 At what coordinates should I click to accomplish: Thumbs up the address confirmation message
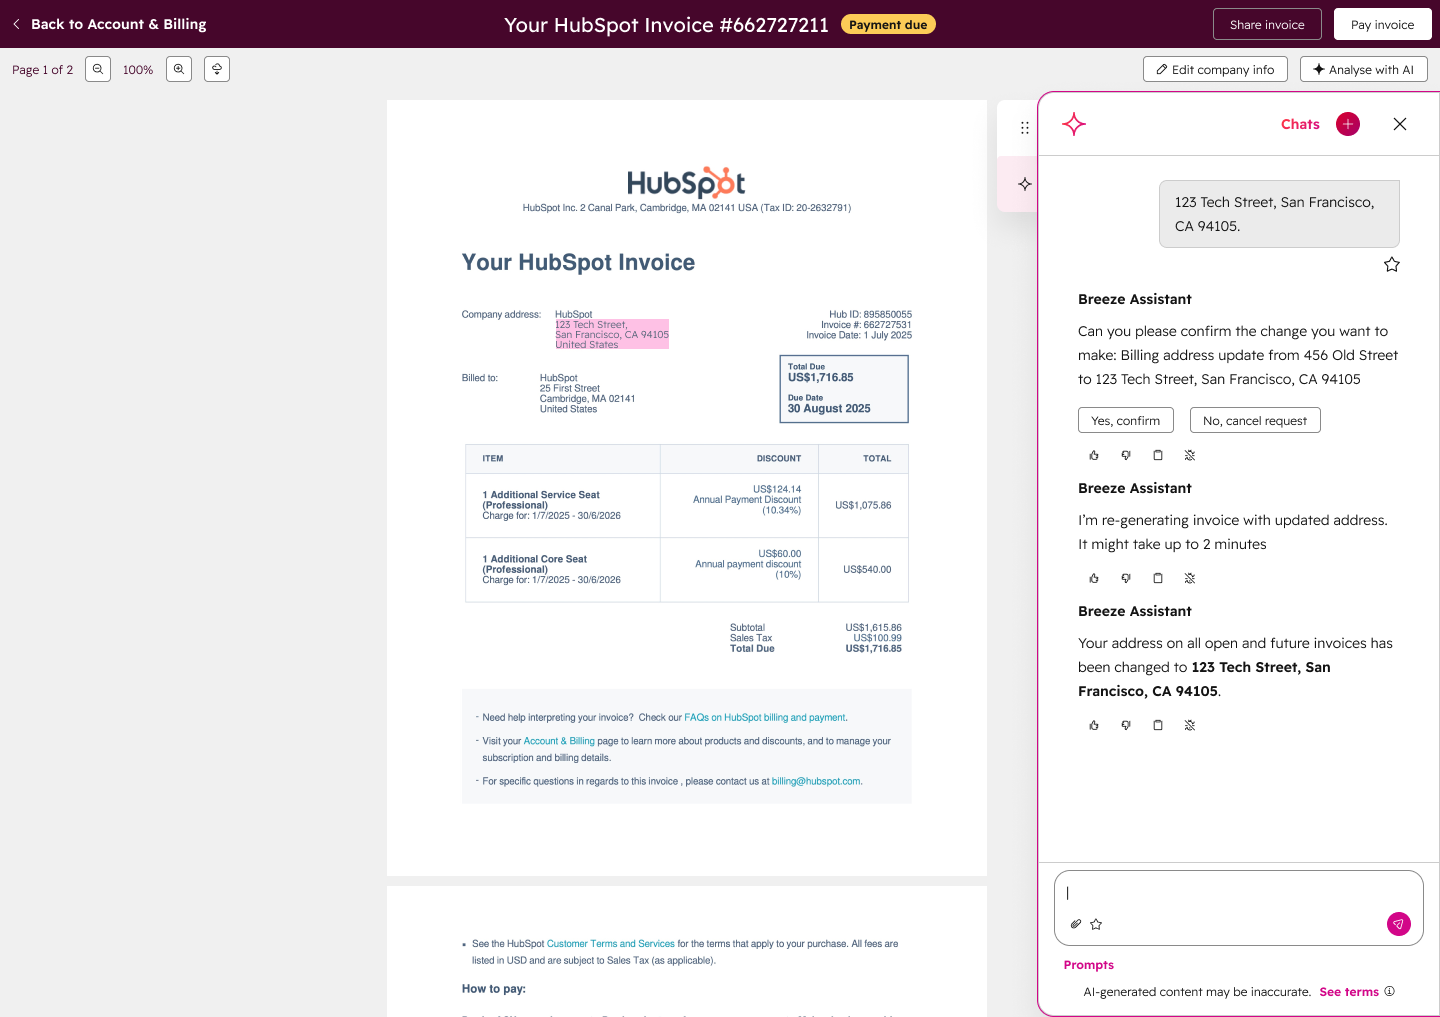[x=1094, y=455]
